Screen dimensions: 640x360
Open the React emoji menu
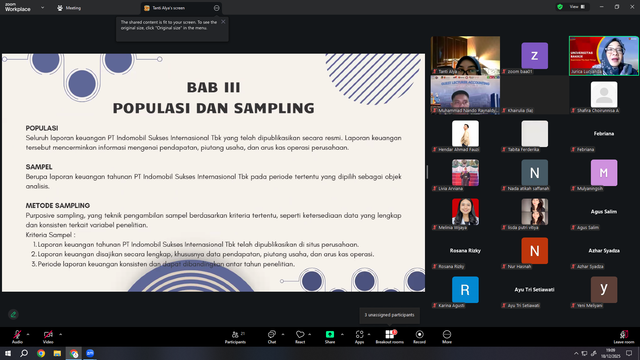300,336
